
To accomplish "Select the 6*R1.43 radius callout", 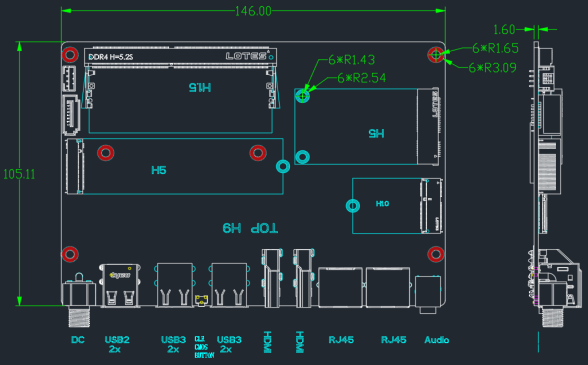I will (x=351, y=60).
